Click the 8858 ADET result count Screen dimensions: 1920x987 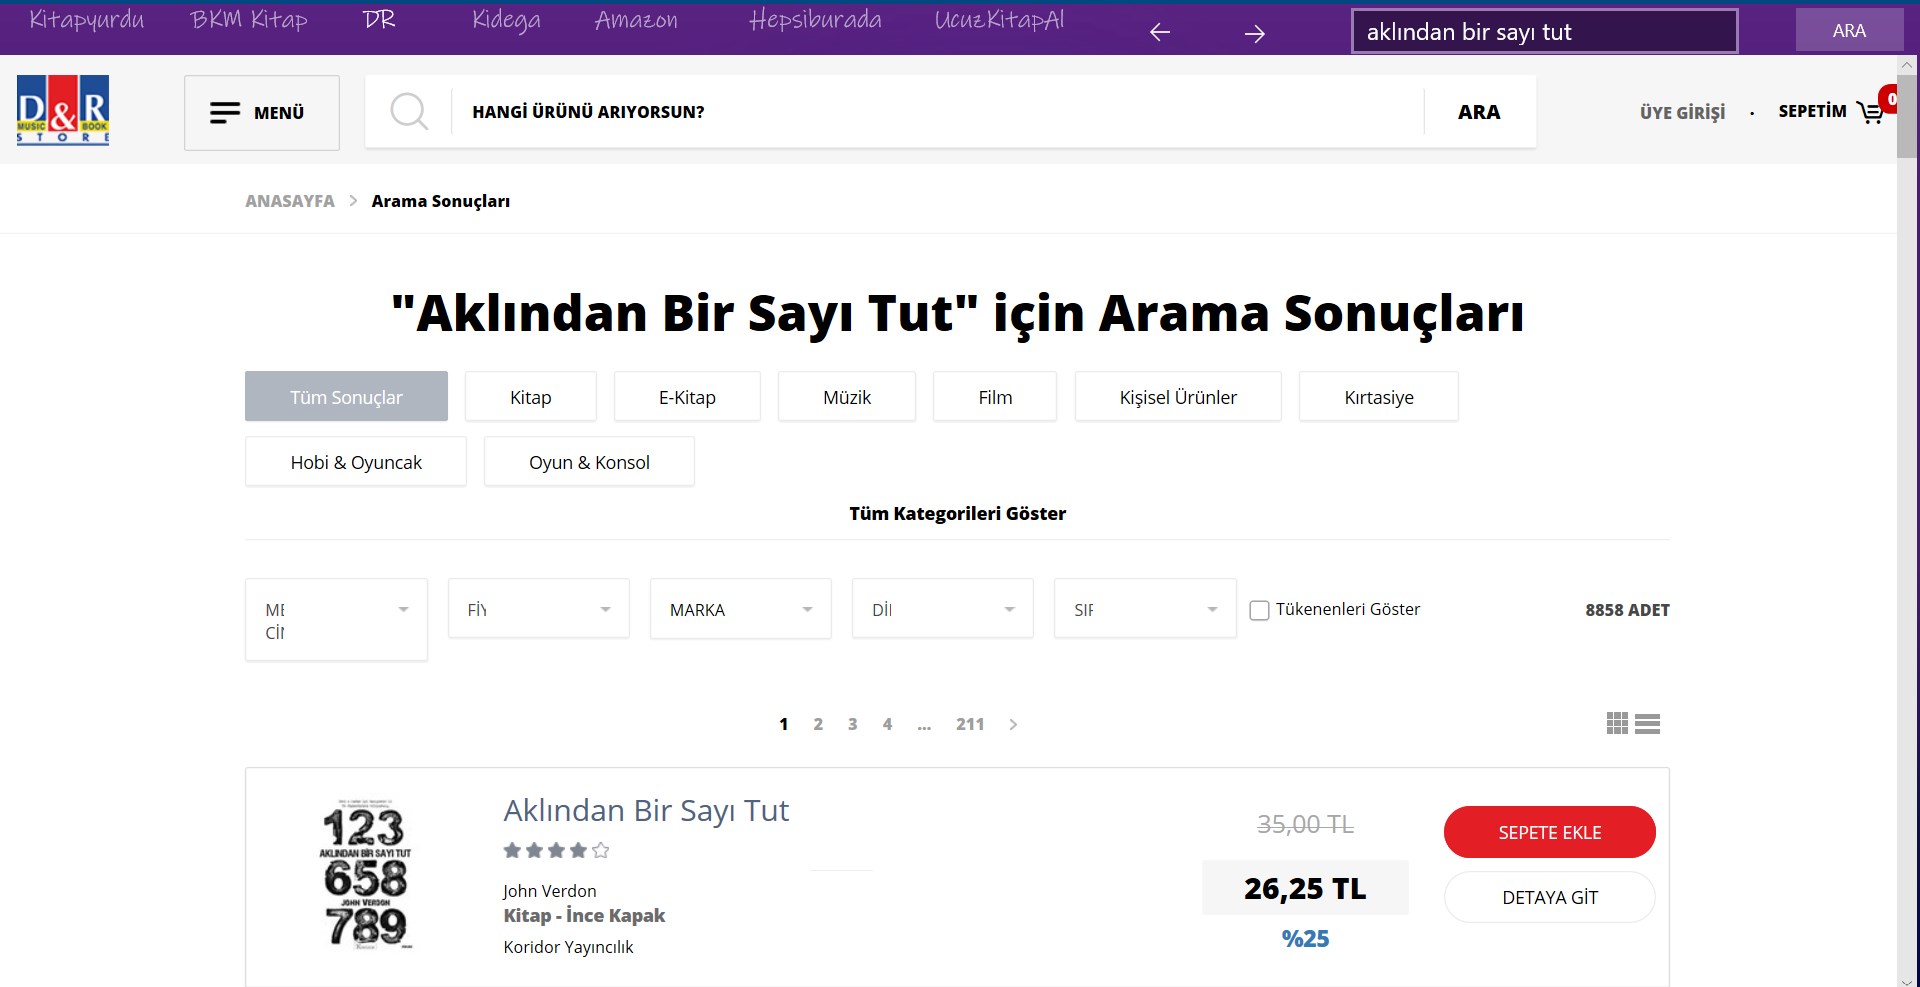1627,610
